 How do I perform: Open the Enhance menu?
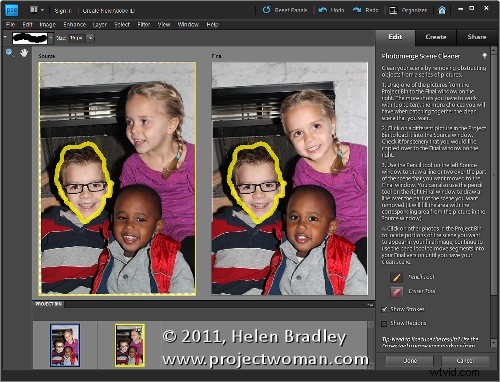(75, 24)
